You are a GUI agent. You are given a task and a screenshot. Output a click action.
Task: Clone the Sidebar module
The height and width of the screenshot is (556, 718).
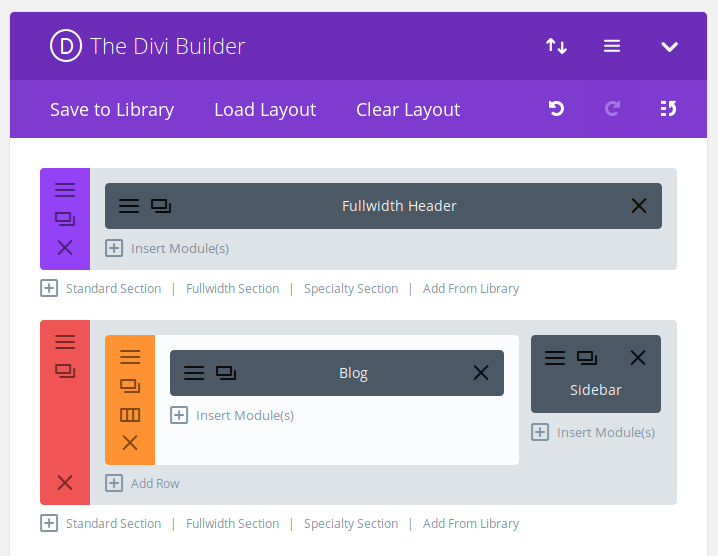pos(587,358)
